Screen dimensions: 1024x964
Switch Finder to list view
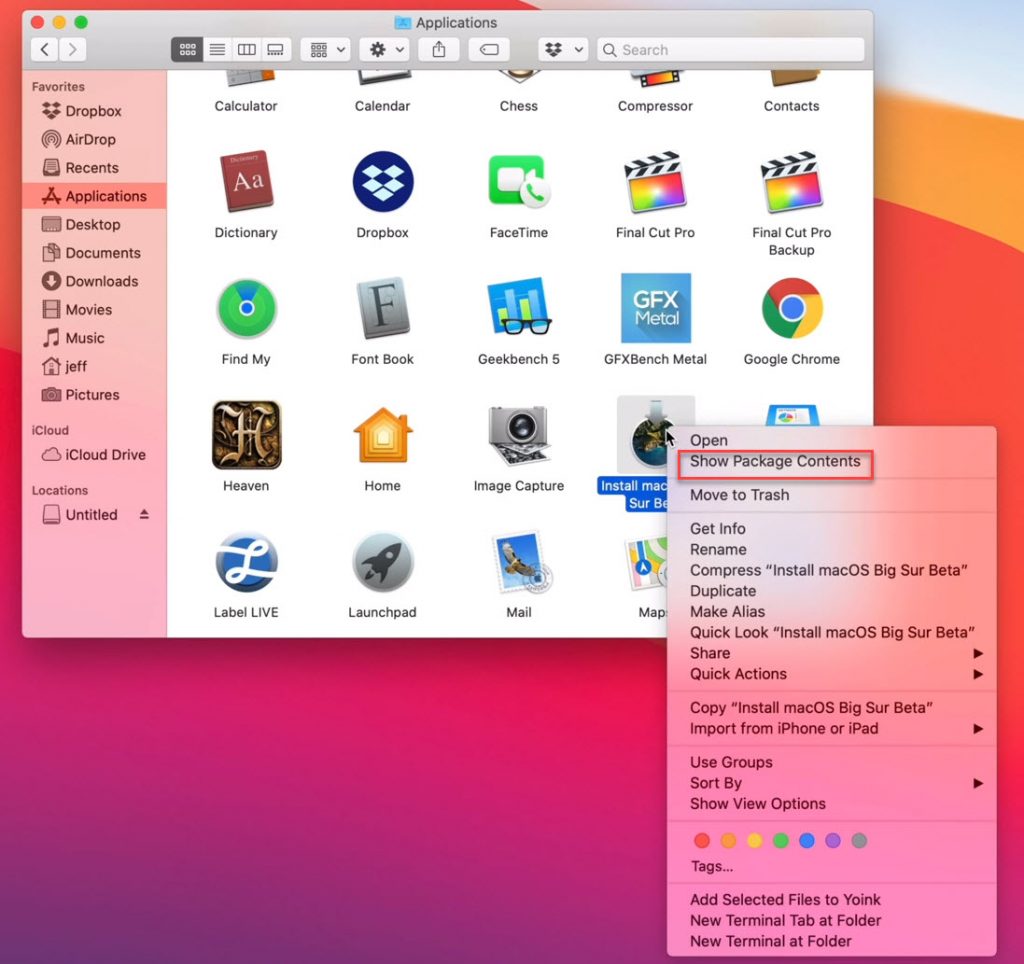[217, 49]
